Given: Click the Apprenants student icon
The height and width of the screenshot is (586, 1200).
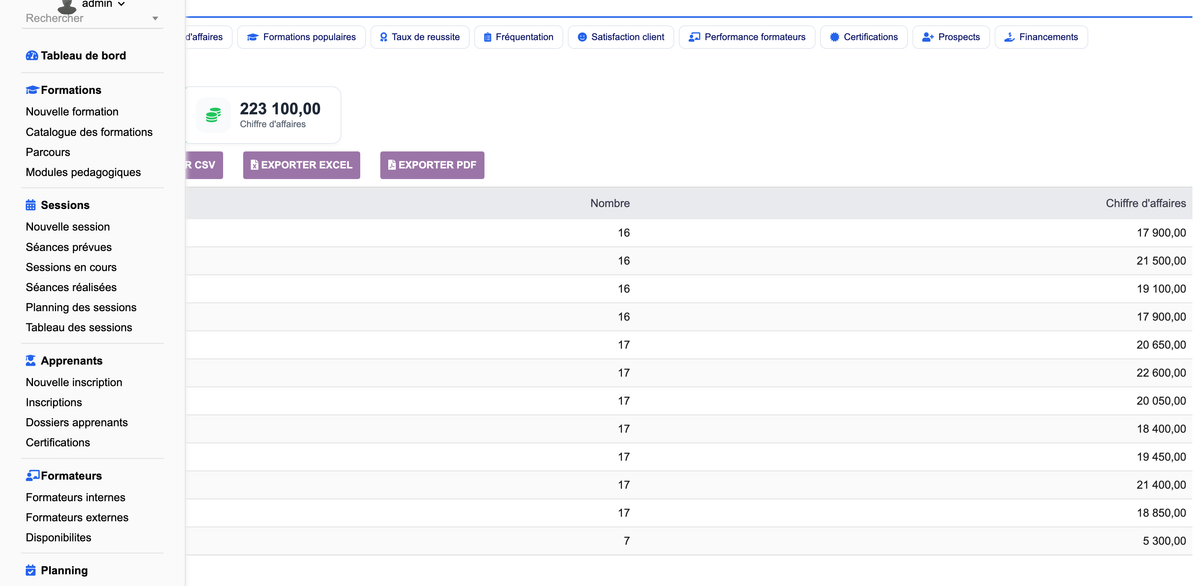Looking at the screenshot, I should 30,361.
